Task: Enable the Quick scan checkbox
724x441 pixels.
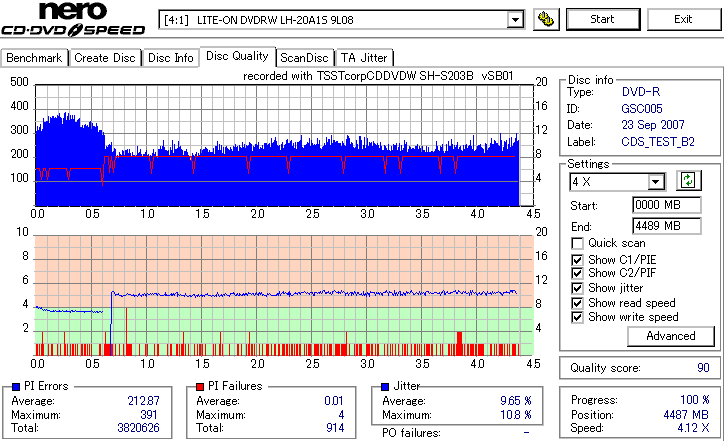Action: click(x=577, y=243)
